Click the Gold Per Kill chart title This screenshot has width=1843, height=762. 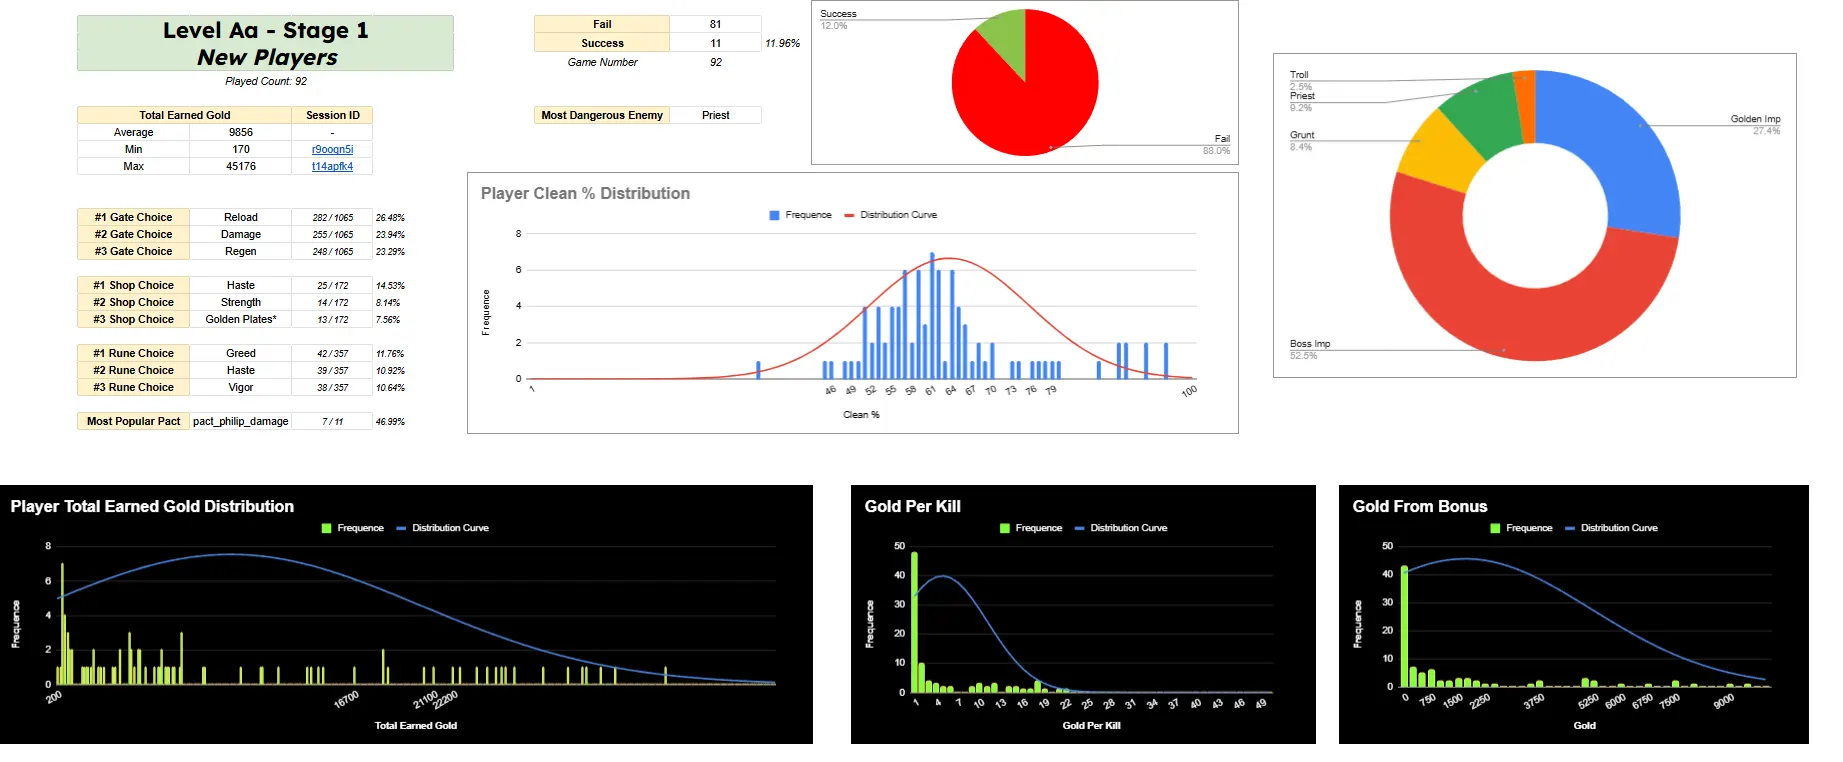pos(912,506)
